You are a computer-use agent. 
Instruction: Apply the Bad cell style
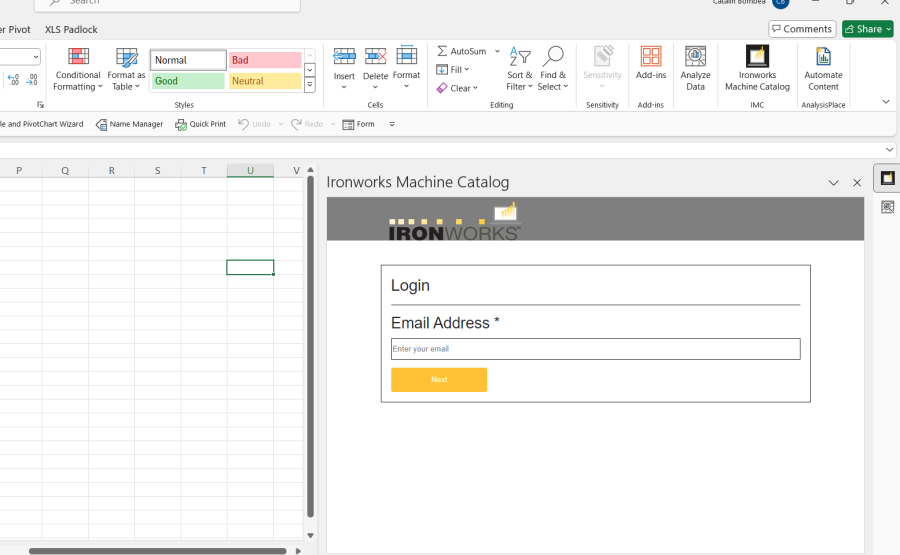[265, 60]
